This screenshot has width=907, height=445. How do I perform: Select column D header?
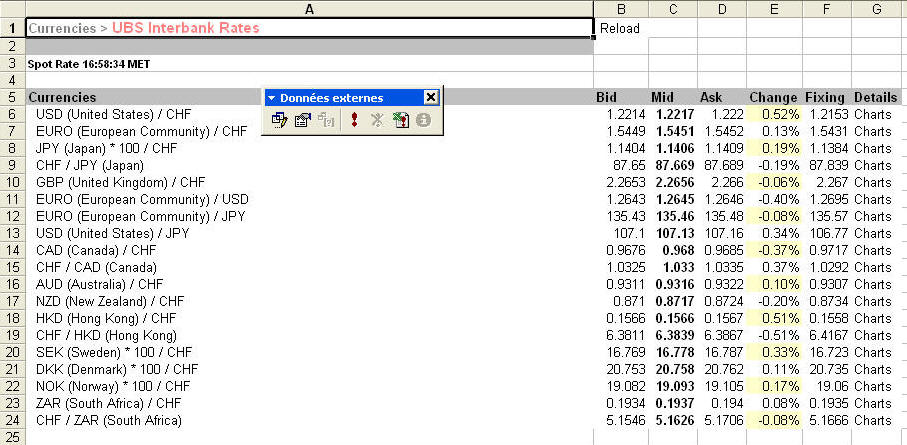pos(722,9)
